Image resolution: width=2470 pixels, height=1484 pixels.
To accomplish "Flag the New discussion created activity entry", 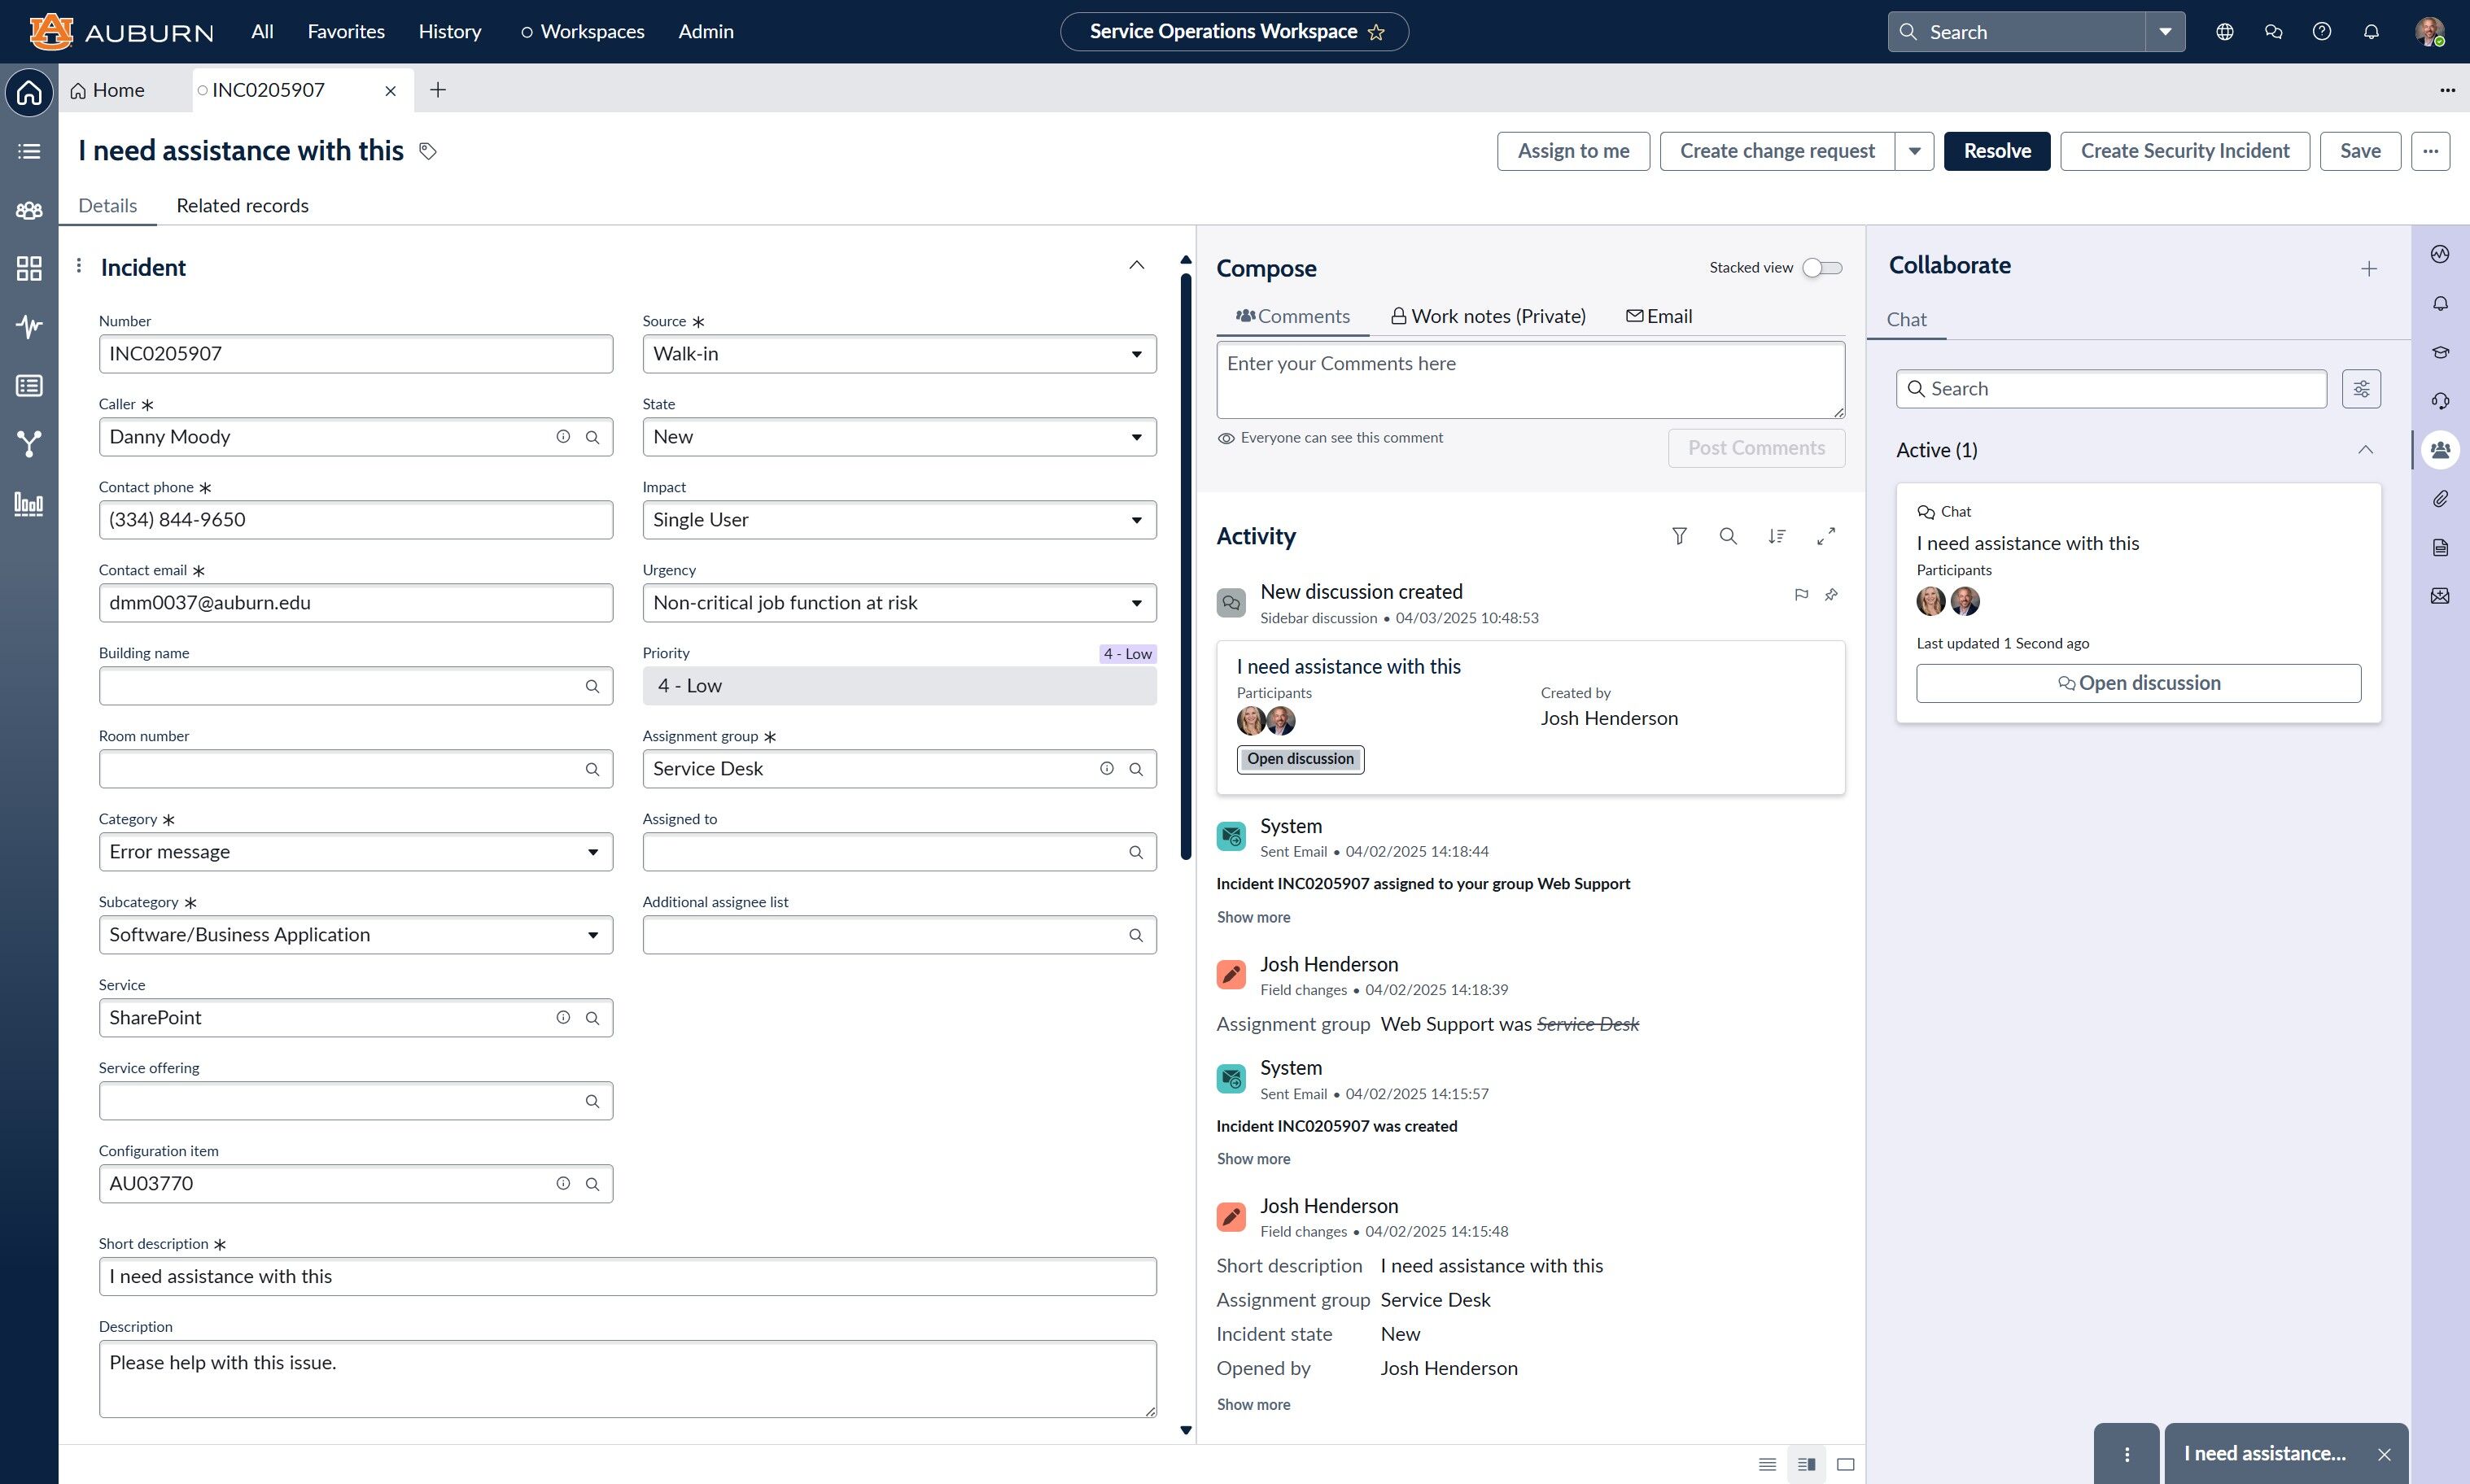I will point(1802,595).
